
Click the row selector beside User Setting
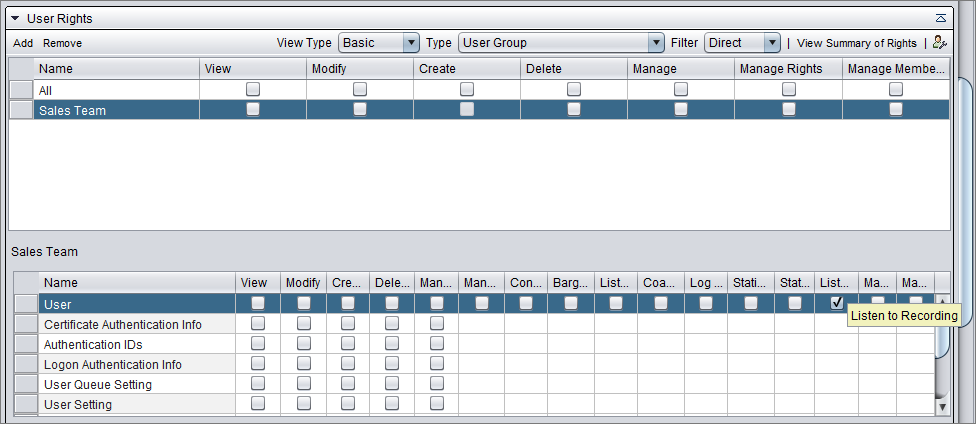26,404
